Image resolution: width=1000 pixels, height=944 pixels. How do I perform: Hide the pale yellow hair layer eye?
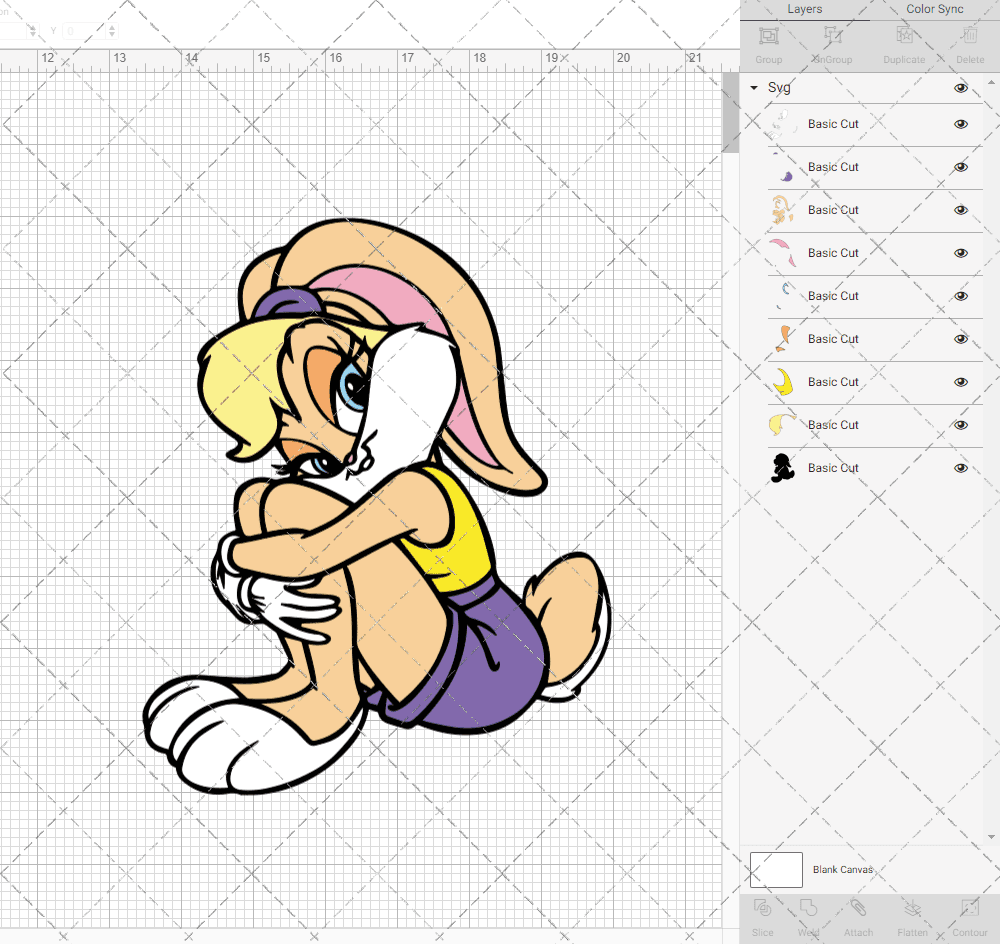pyautogui.click(x=961, y=425)
